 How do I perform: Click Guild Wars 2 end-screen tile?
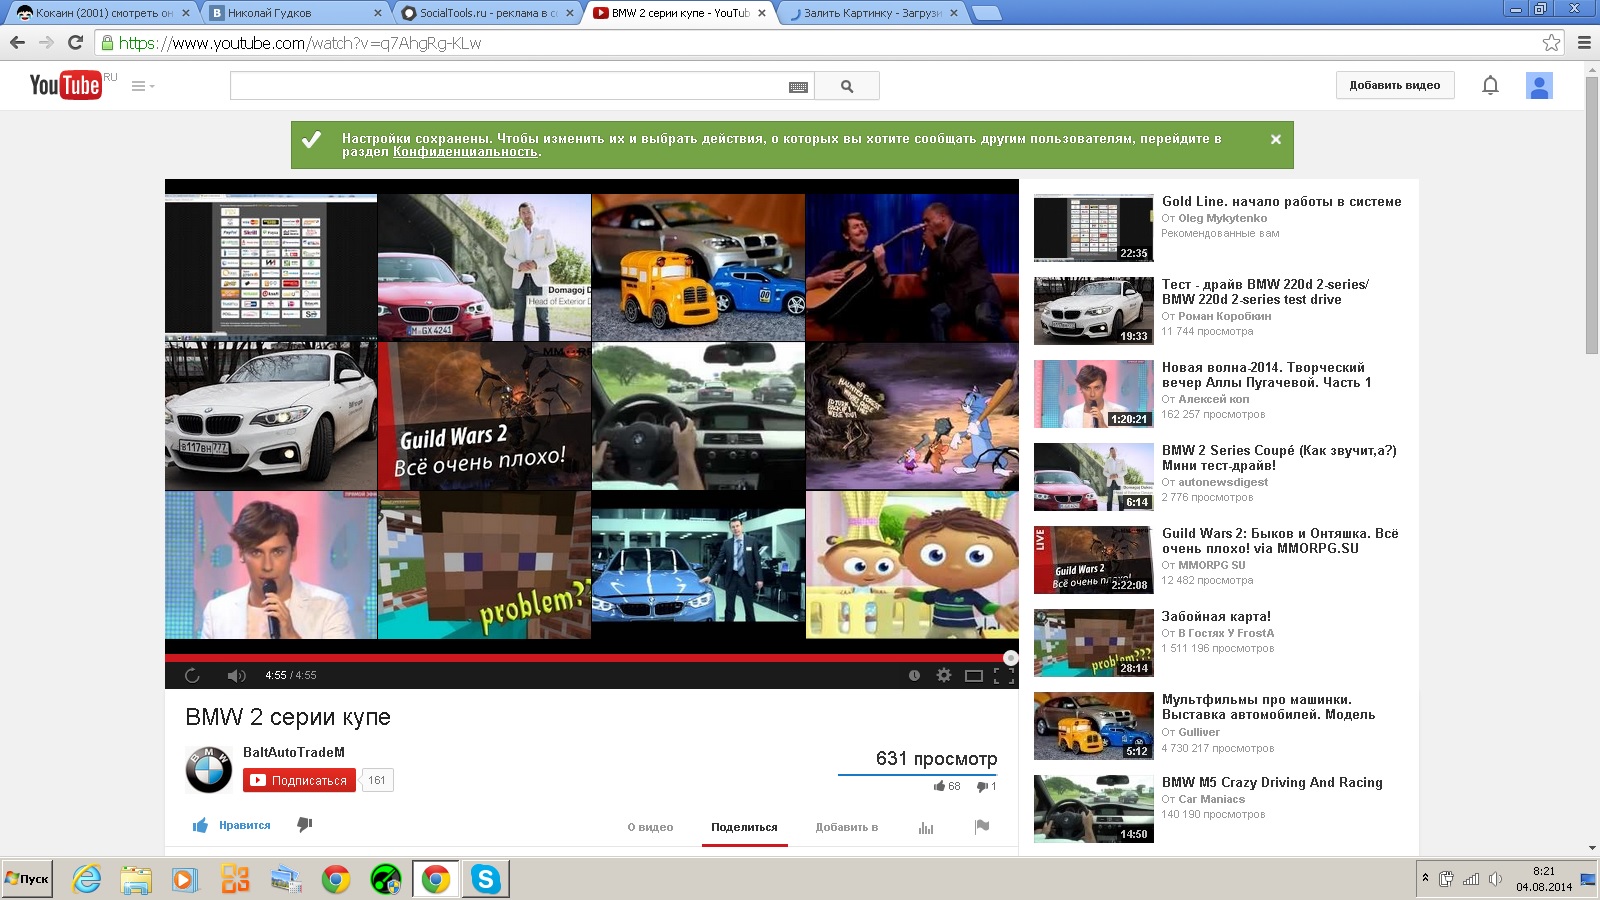click(484, 416)
